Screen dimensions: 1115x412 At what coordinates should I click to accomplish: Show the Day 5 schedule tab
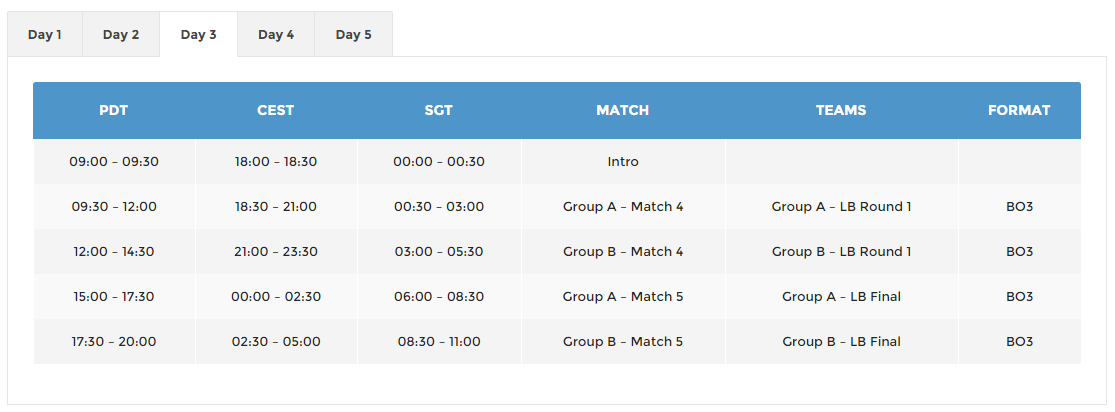click(353, 34)
